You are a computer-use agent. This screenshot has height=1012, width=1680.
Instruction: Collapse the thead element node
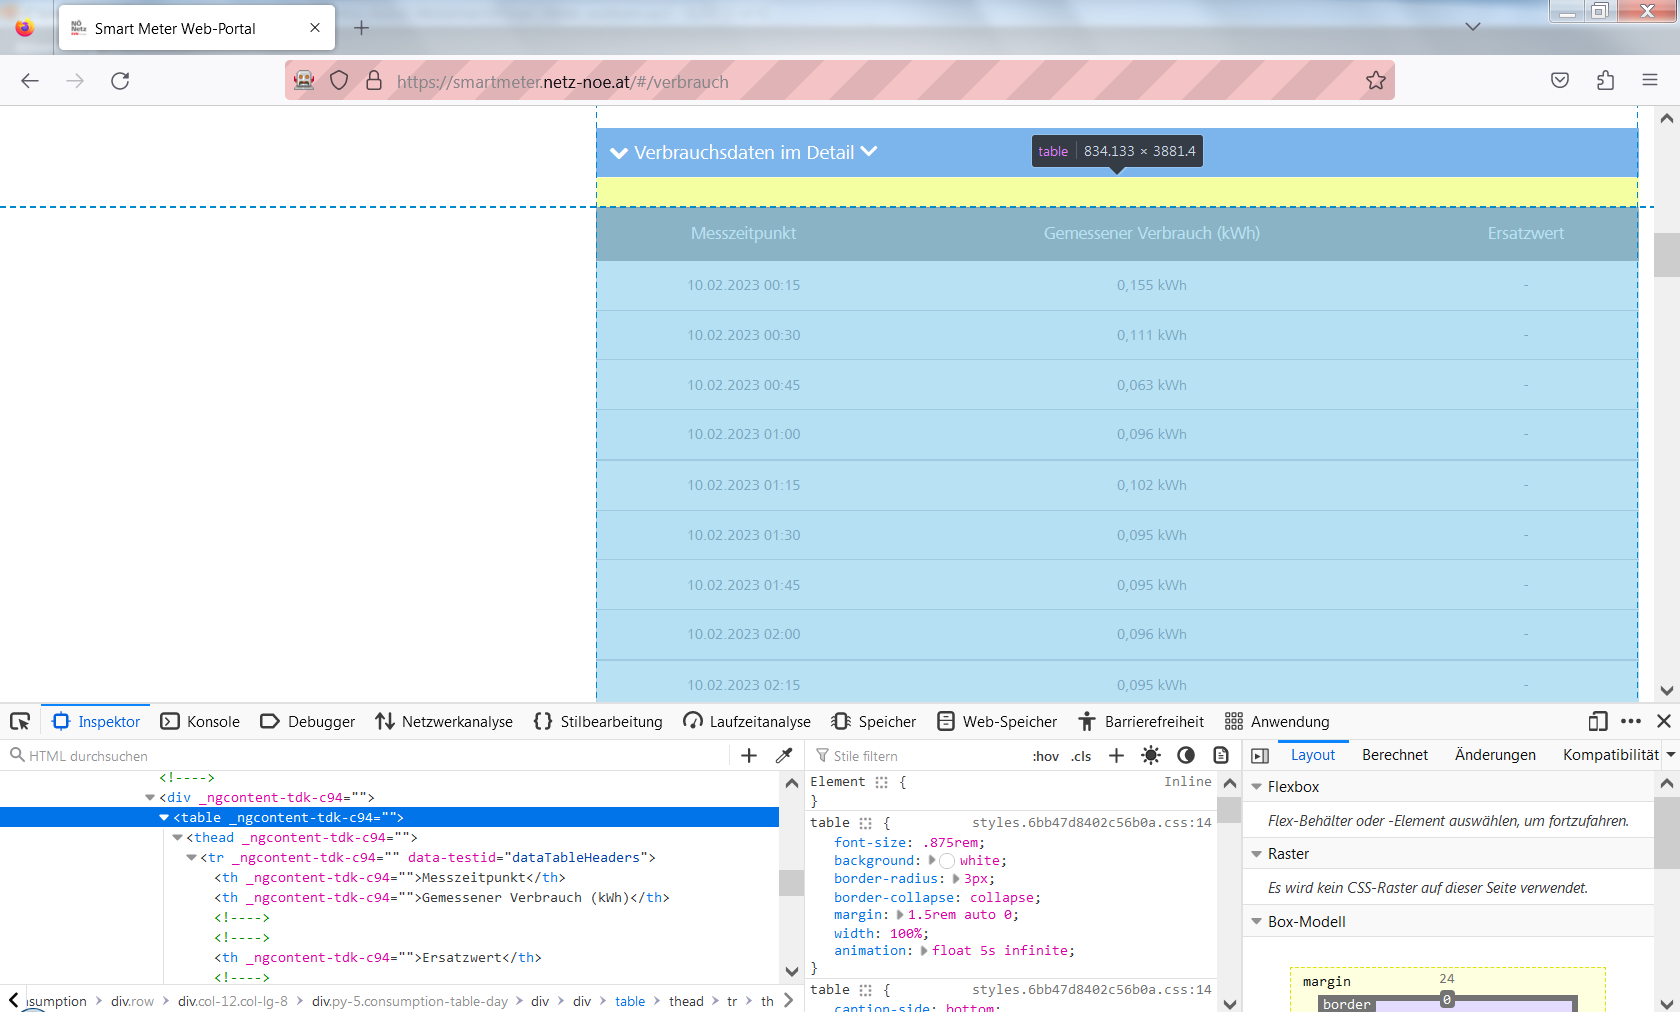point(178,838)
